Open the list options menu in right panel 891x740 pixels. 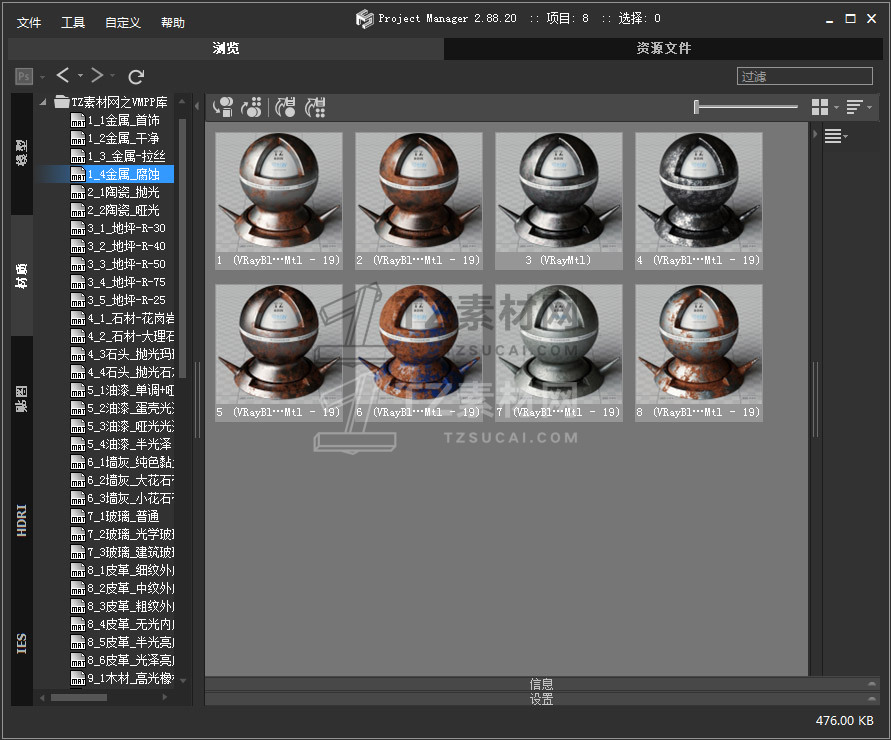(835, 137)
